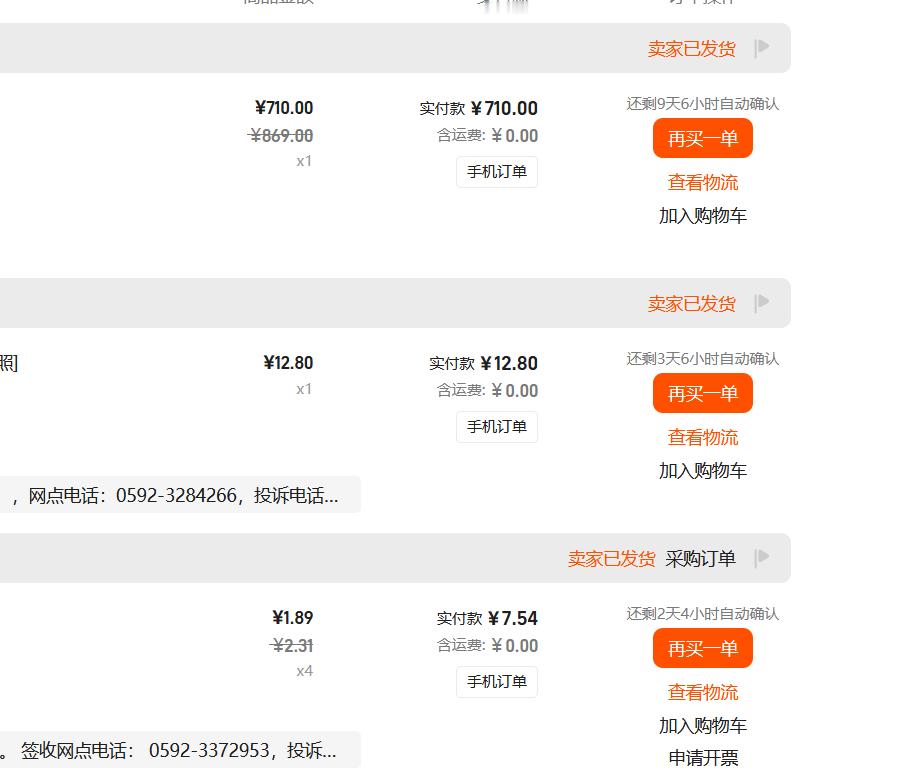Image resolution: width=900 pixels, height=768 pixels.
Task: Click 加入购物车 under the ¥7.54 order
Action: pyautogui.click(x=703, y=726)
